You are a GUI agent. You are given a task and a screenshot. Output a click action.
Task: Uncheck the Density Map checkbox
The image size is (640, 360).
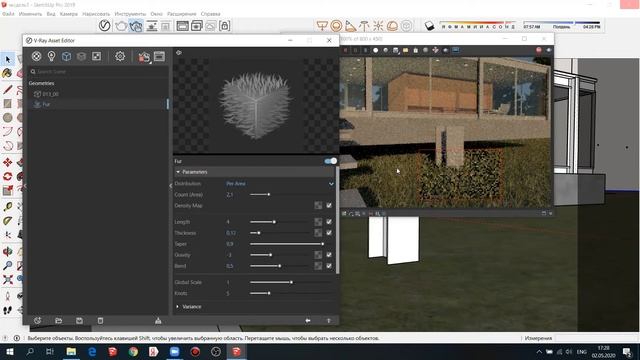coord(329,205)
